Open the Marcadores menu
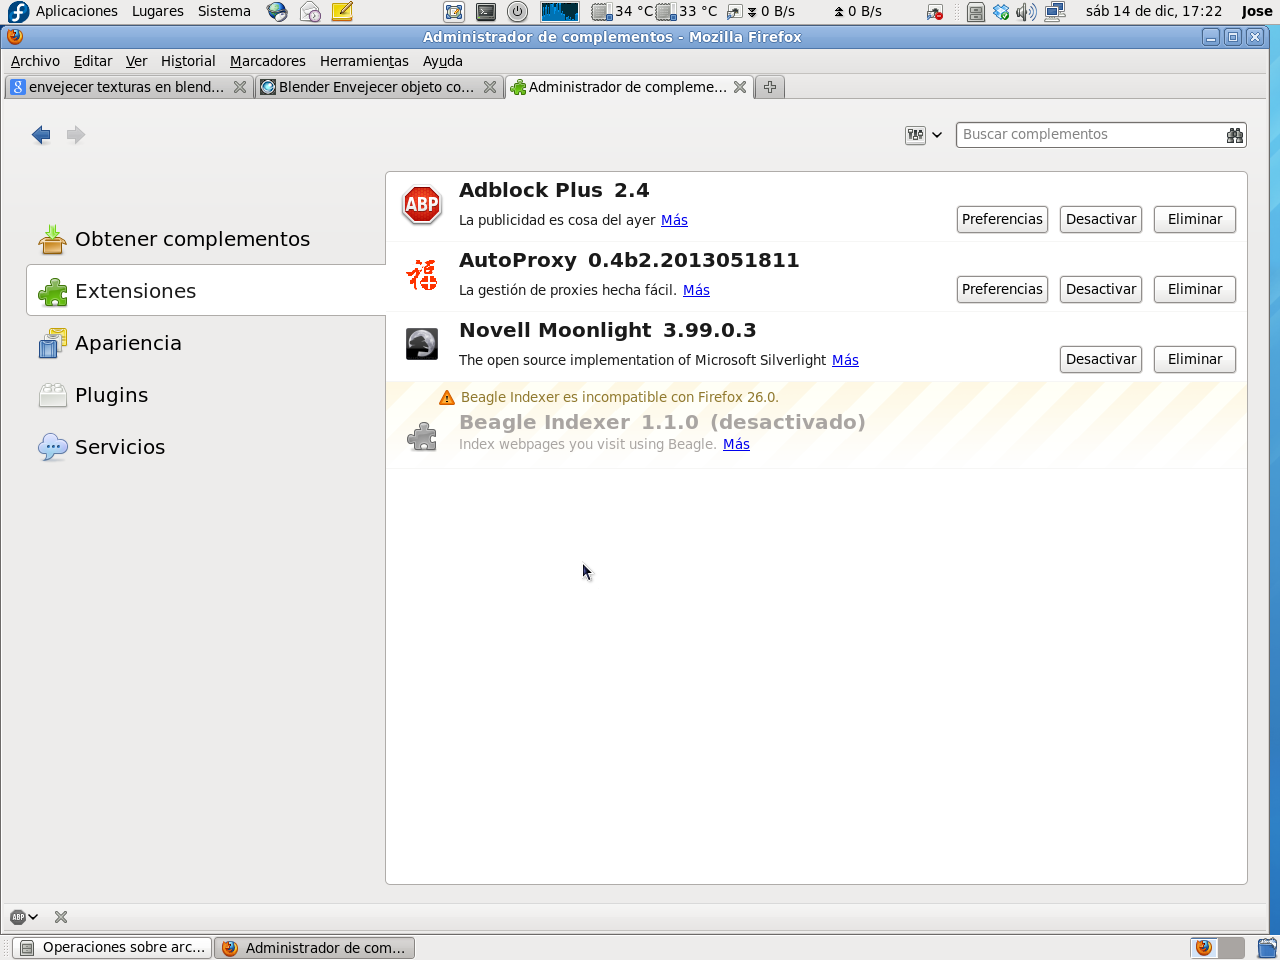 pyautogui.click(x=268, y=61)
